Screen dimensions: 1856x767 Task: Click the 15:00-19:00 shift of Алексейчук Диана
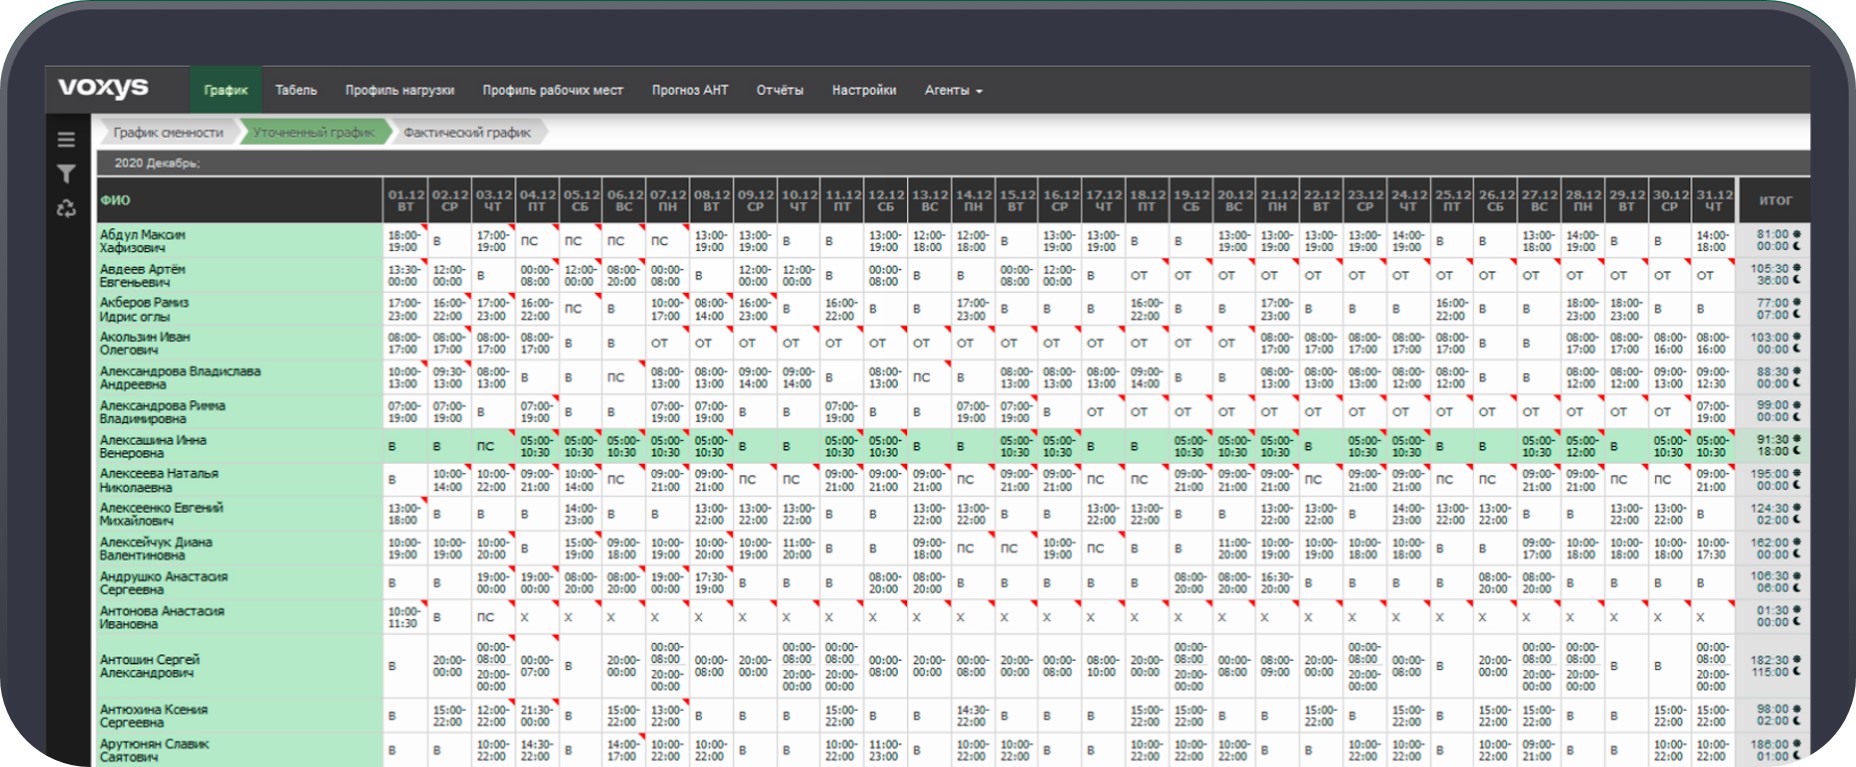[580, 548]
